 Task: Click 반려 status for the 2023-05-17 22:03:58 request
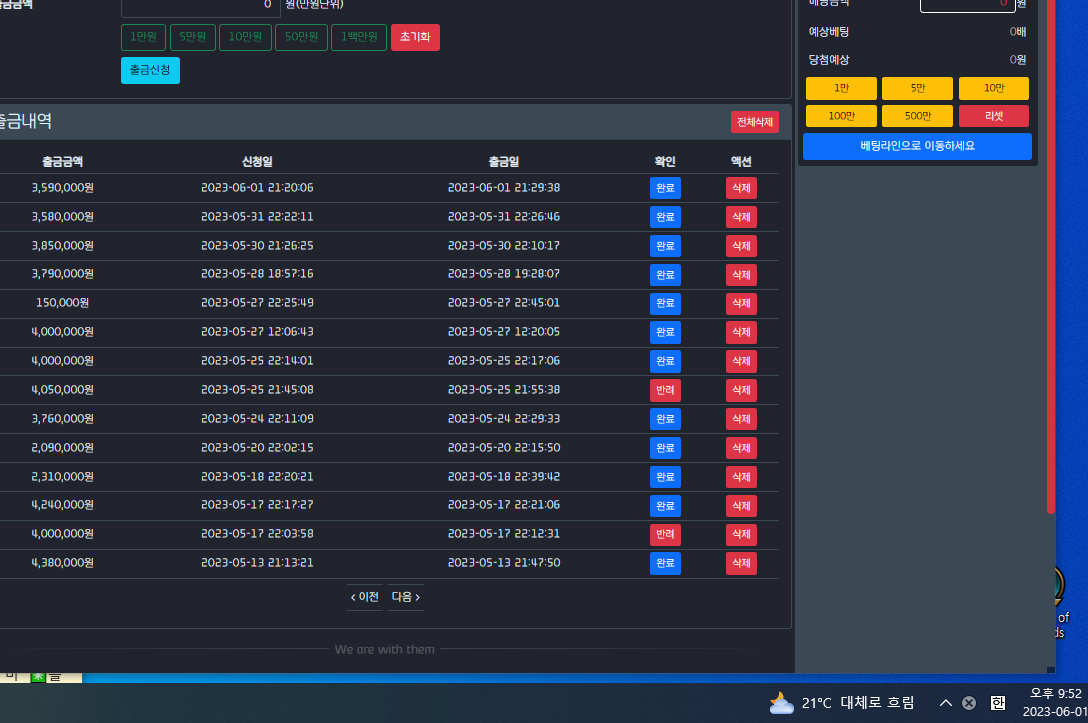point(665,534)
